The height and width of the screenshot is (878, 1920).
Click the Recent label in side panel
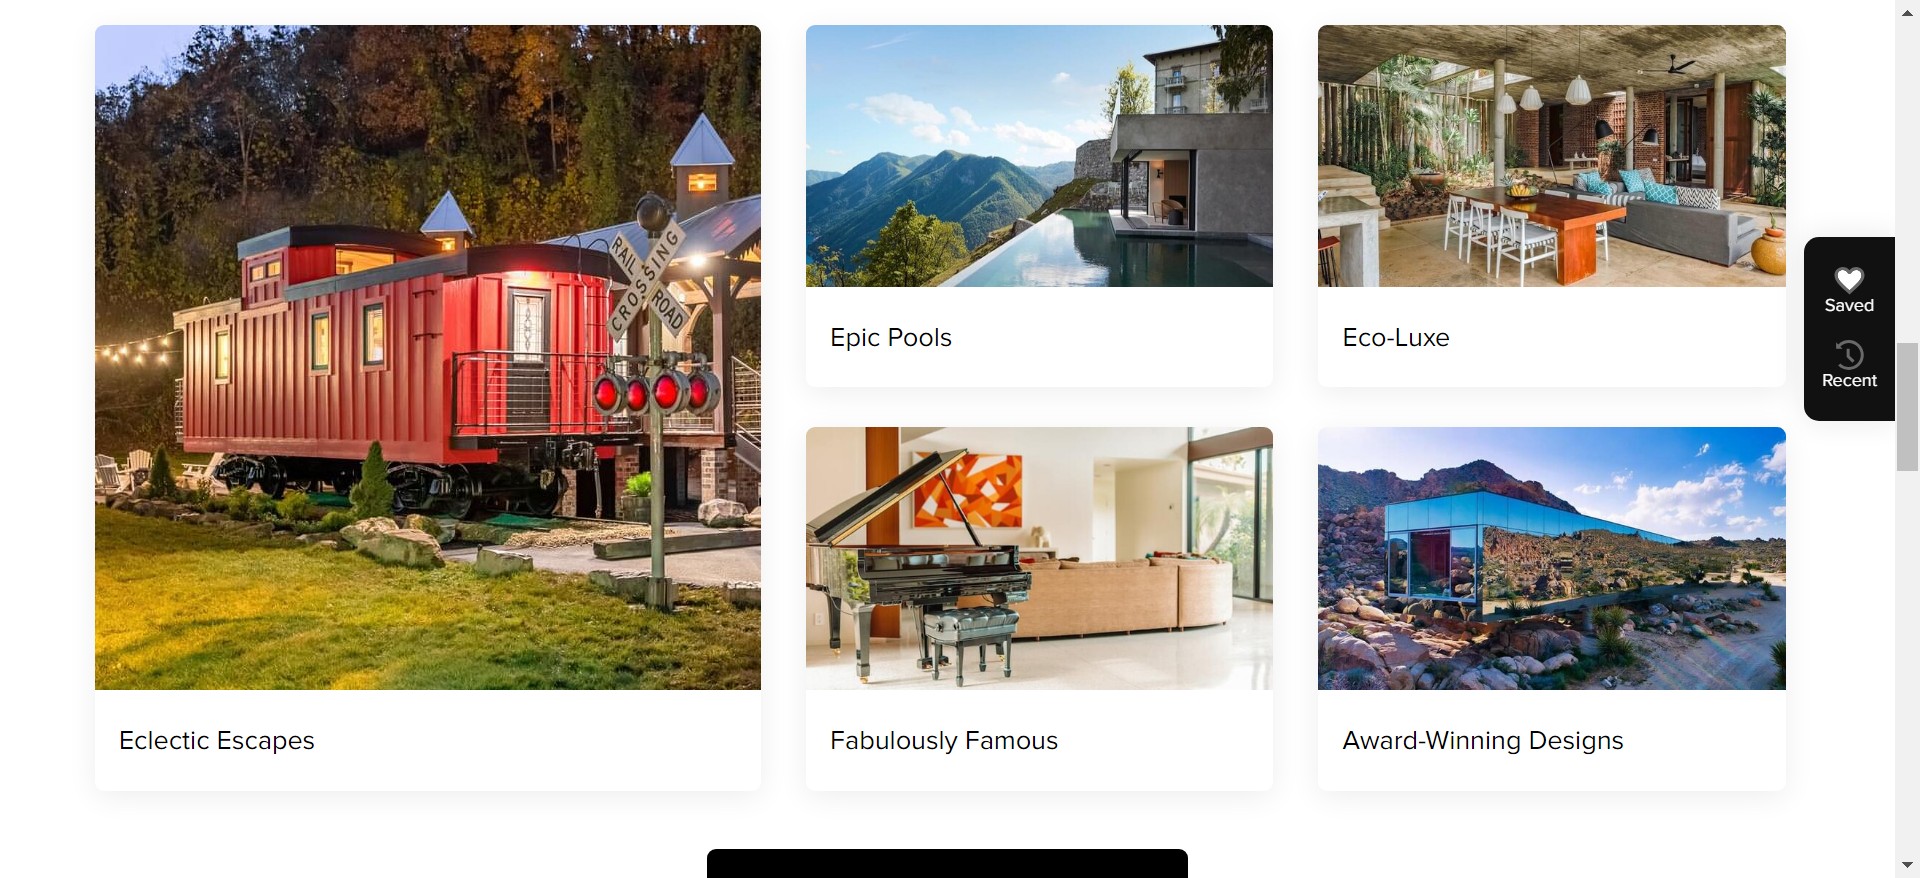pyautogui.click(x=1849, y=380)
